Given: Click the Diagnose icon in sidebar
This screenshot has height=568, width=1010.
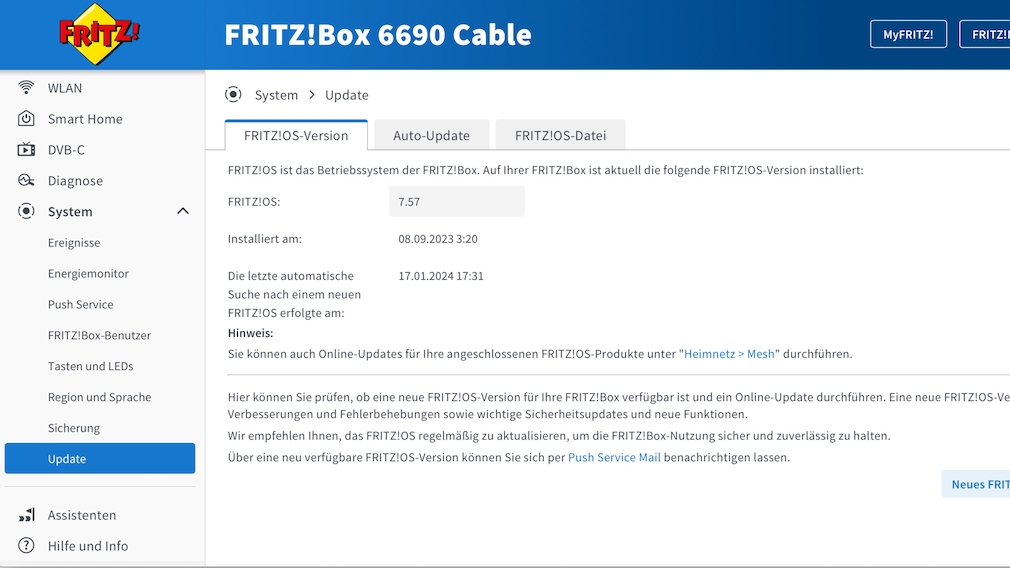Looking at the screenshot, I should 27,181.
